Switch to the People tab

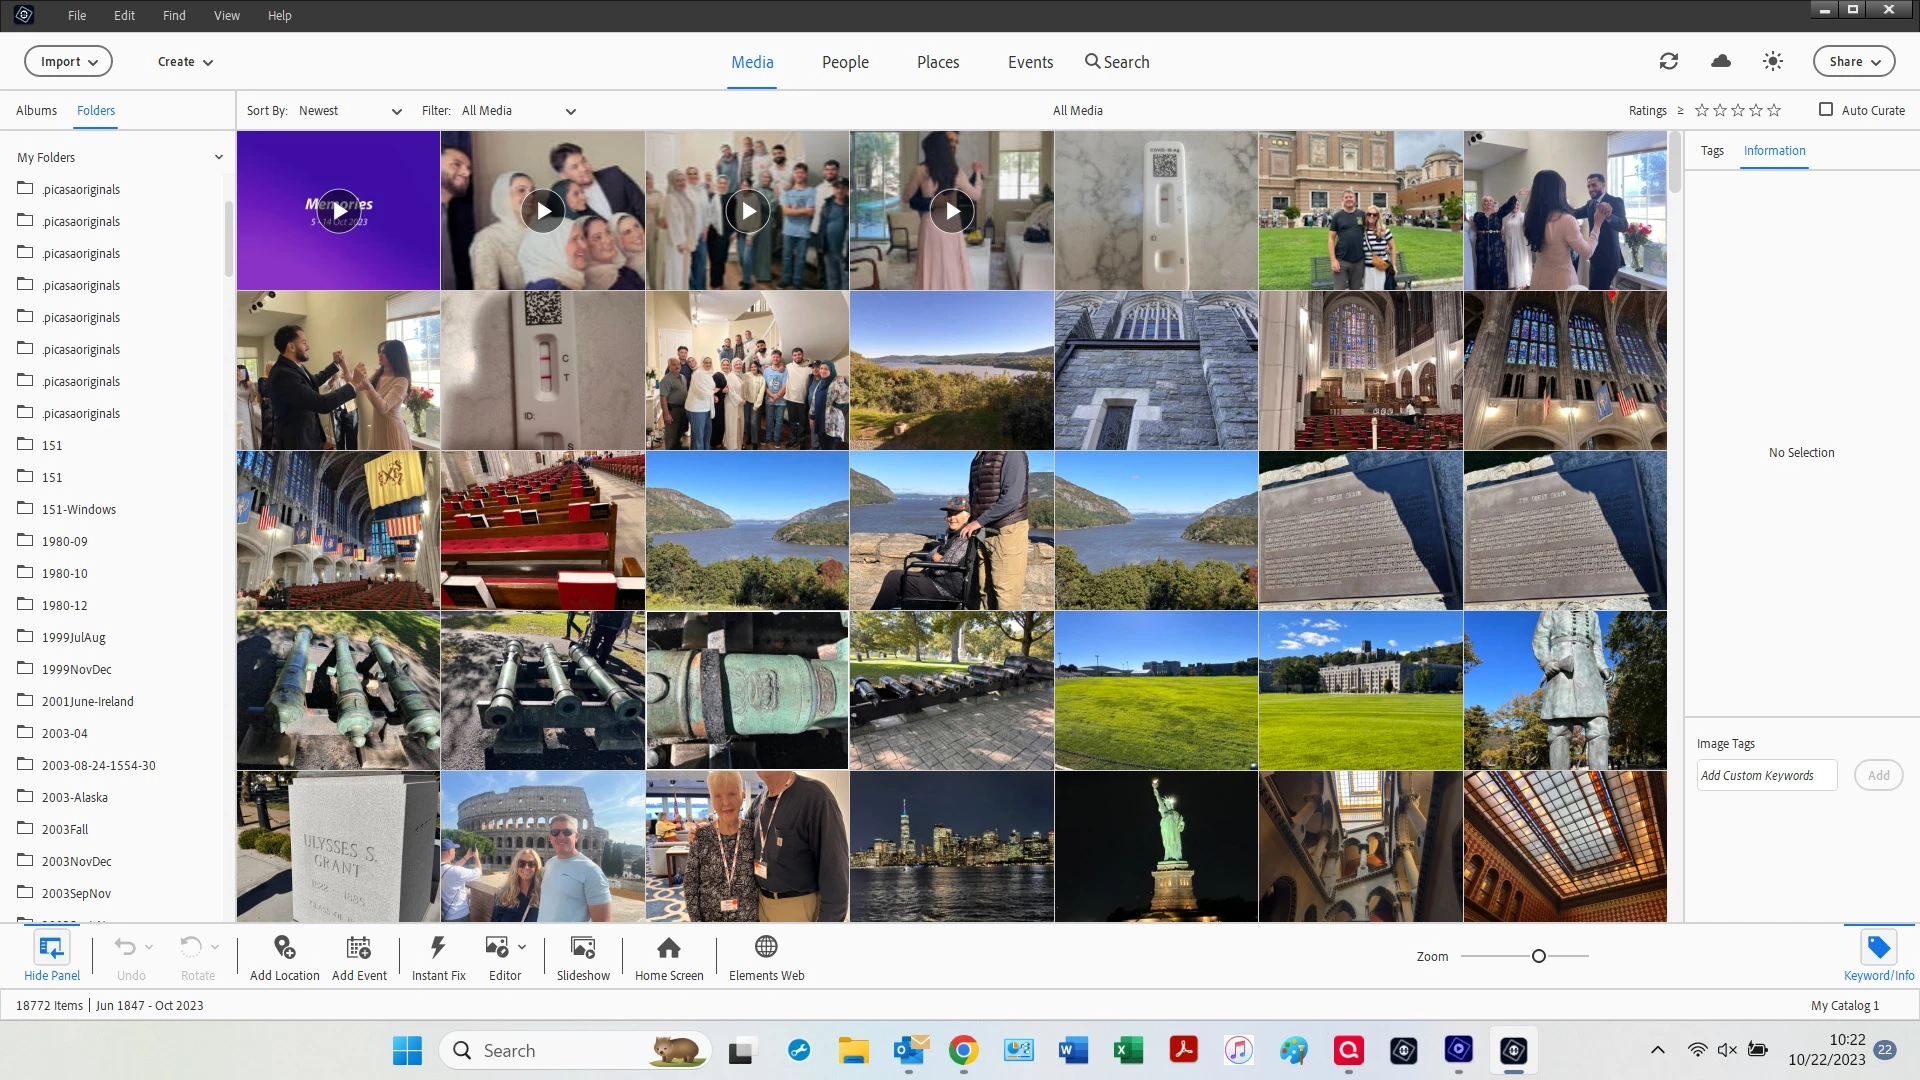click(x=845, y=62)
